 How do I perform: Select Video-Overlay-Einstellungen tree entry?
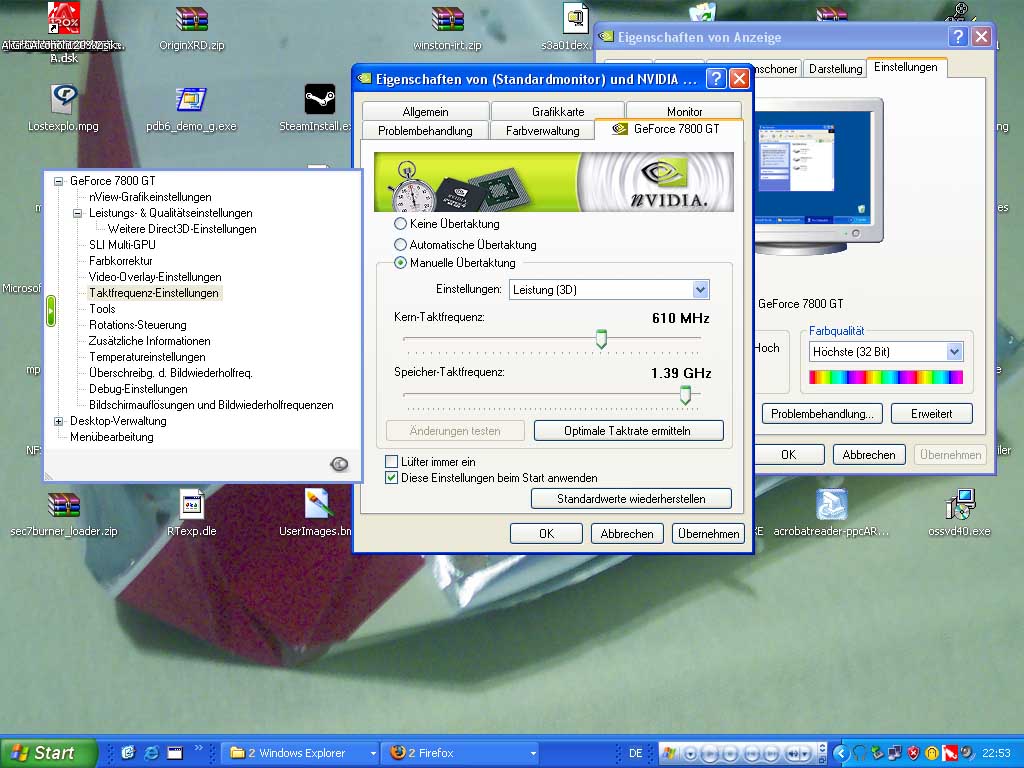coord(155,277)
